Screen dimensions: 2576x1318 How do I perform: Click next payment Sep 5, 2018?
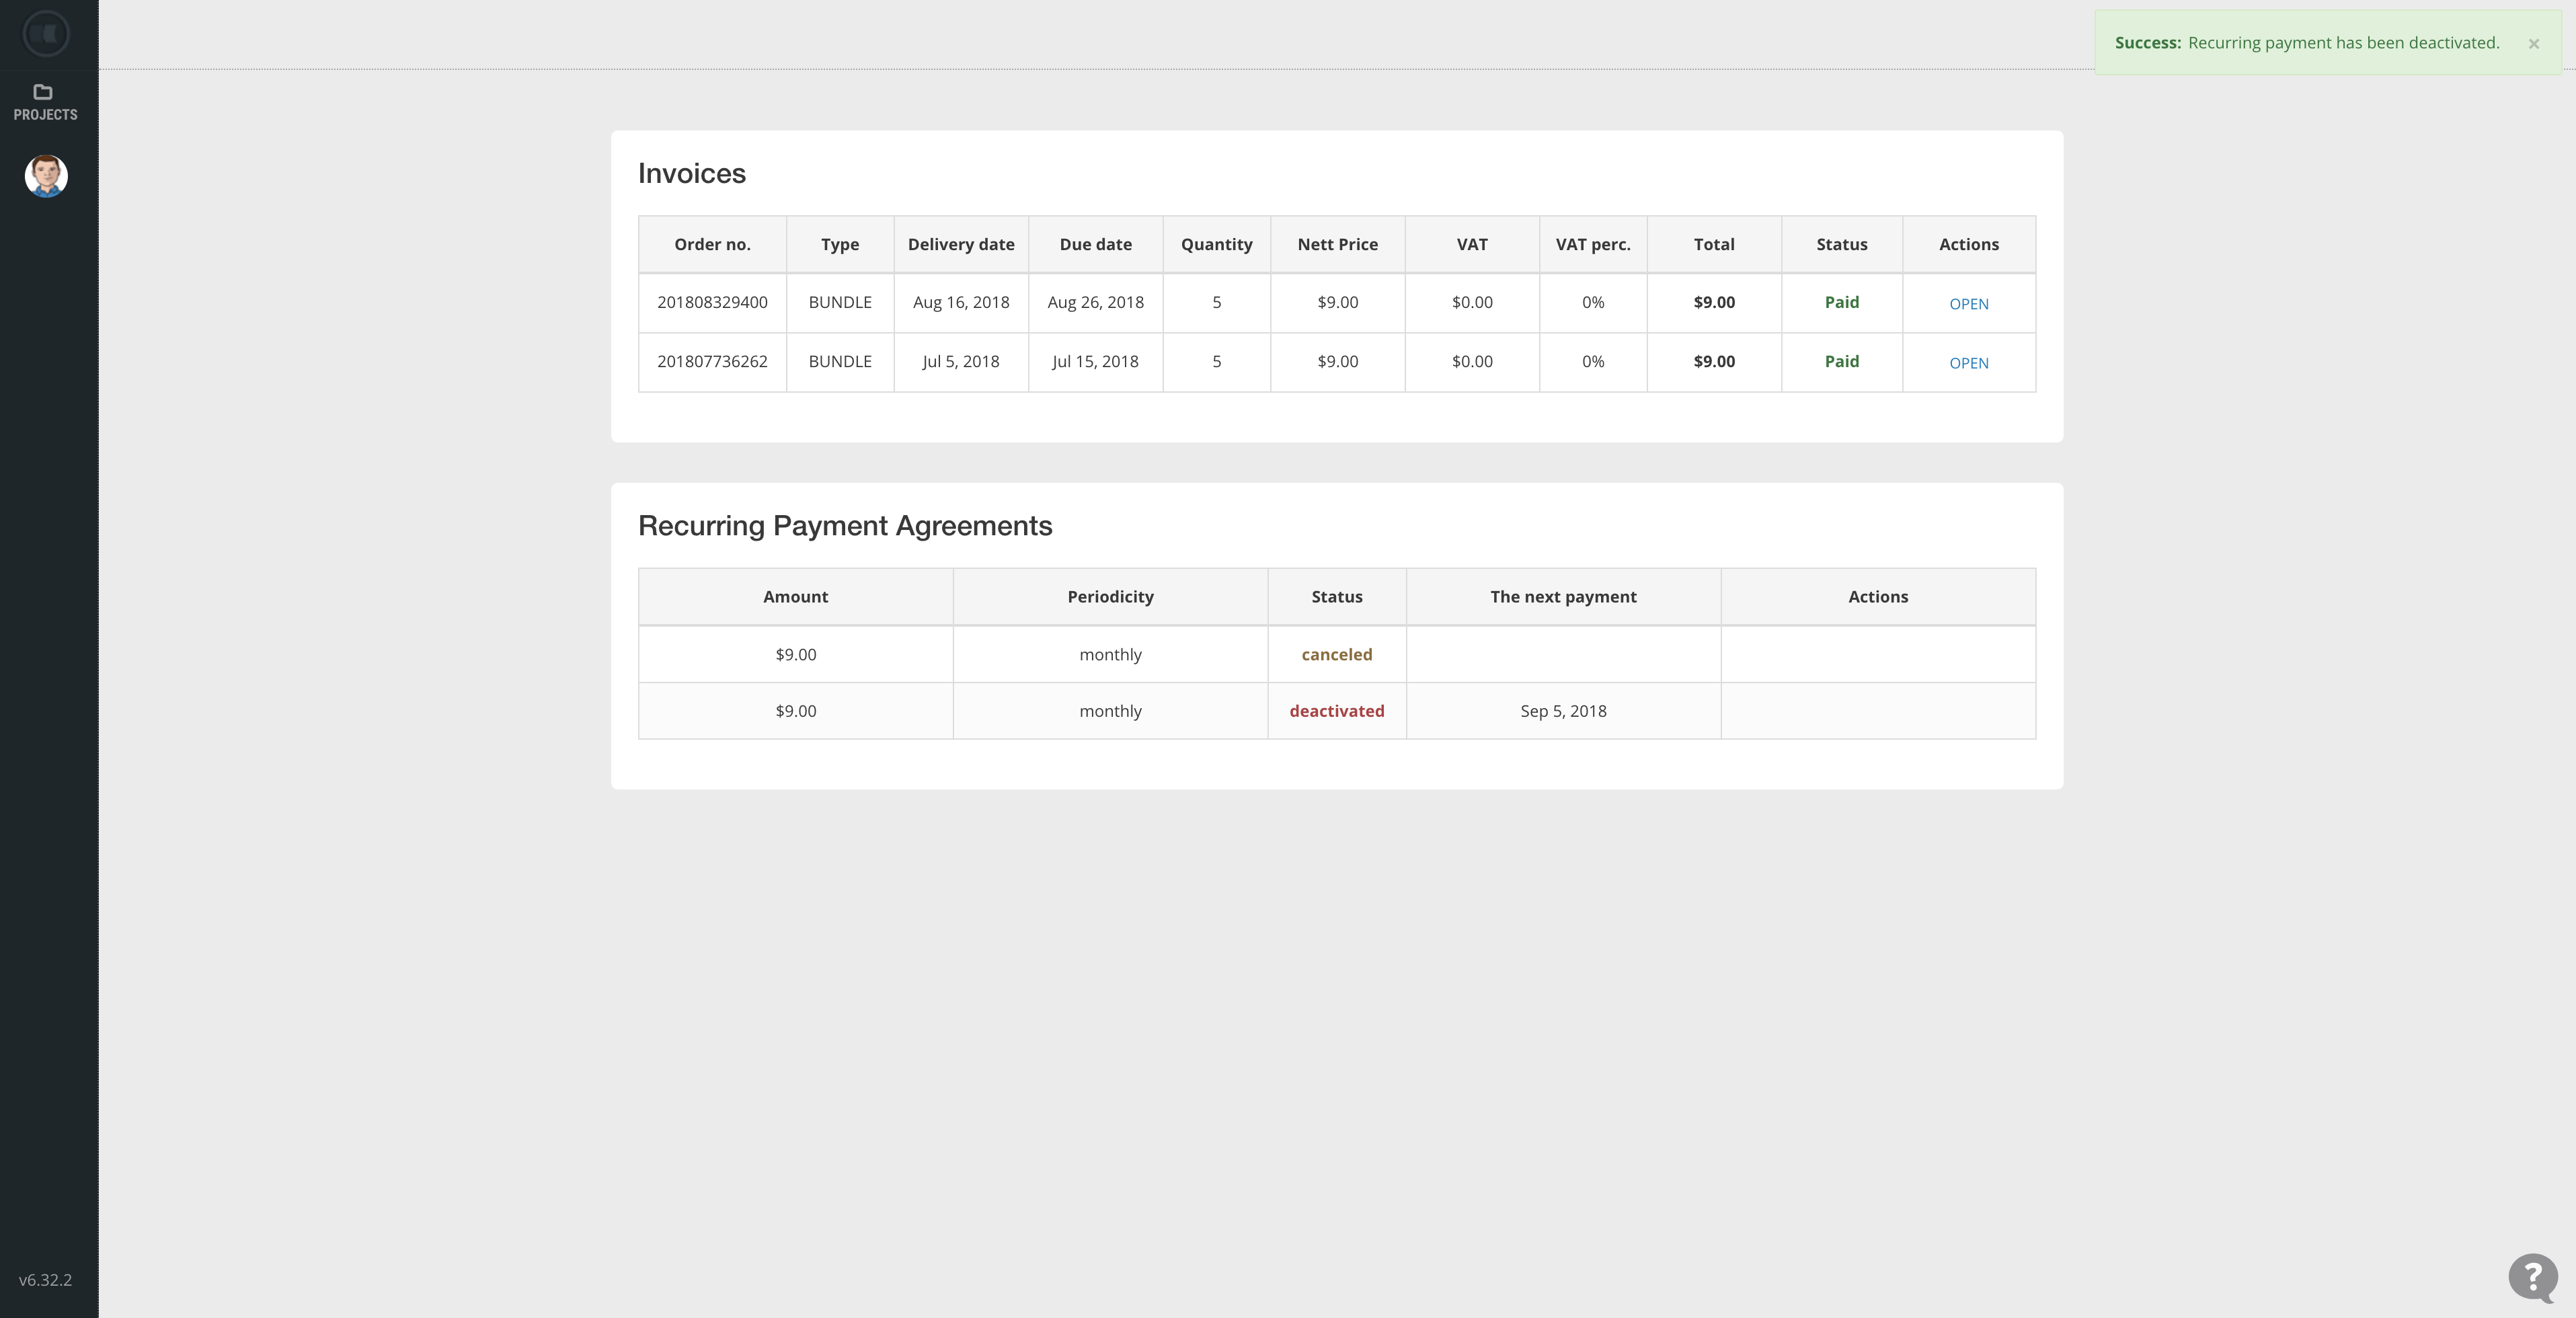(x=1563, y=711)
